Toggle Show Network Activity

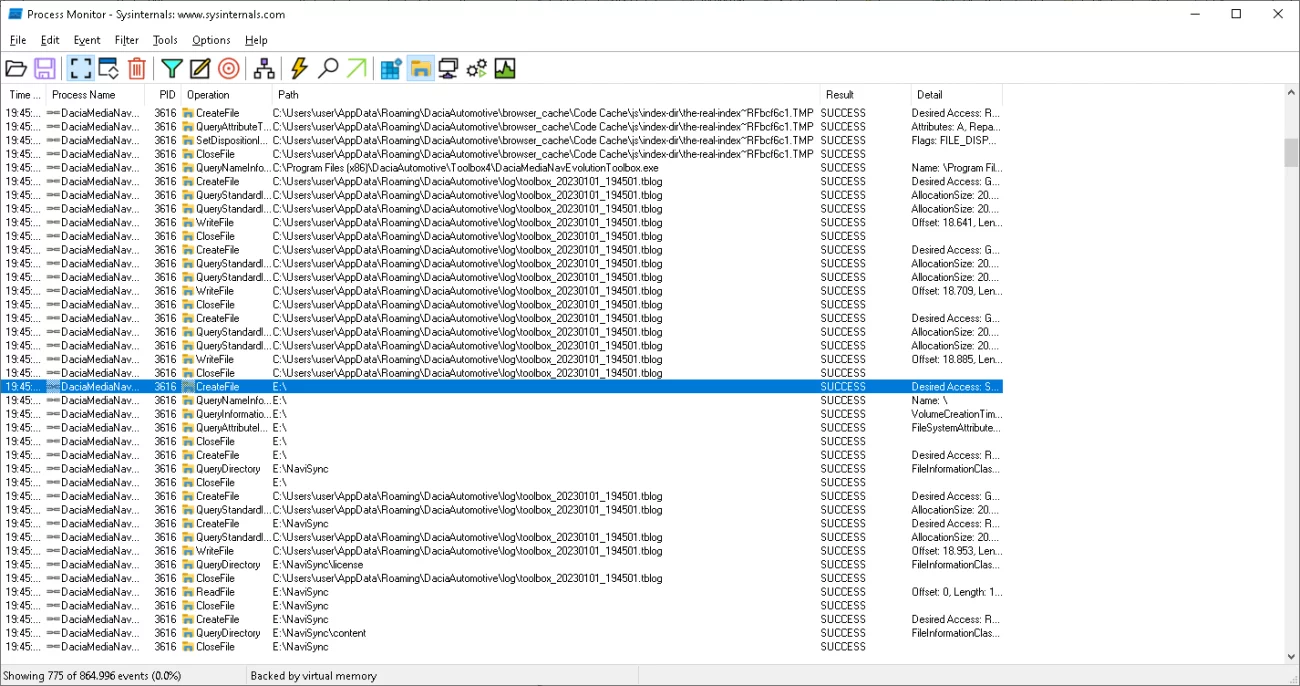tap(448, 68)
